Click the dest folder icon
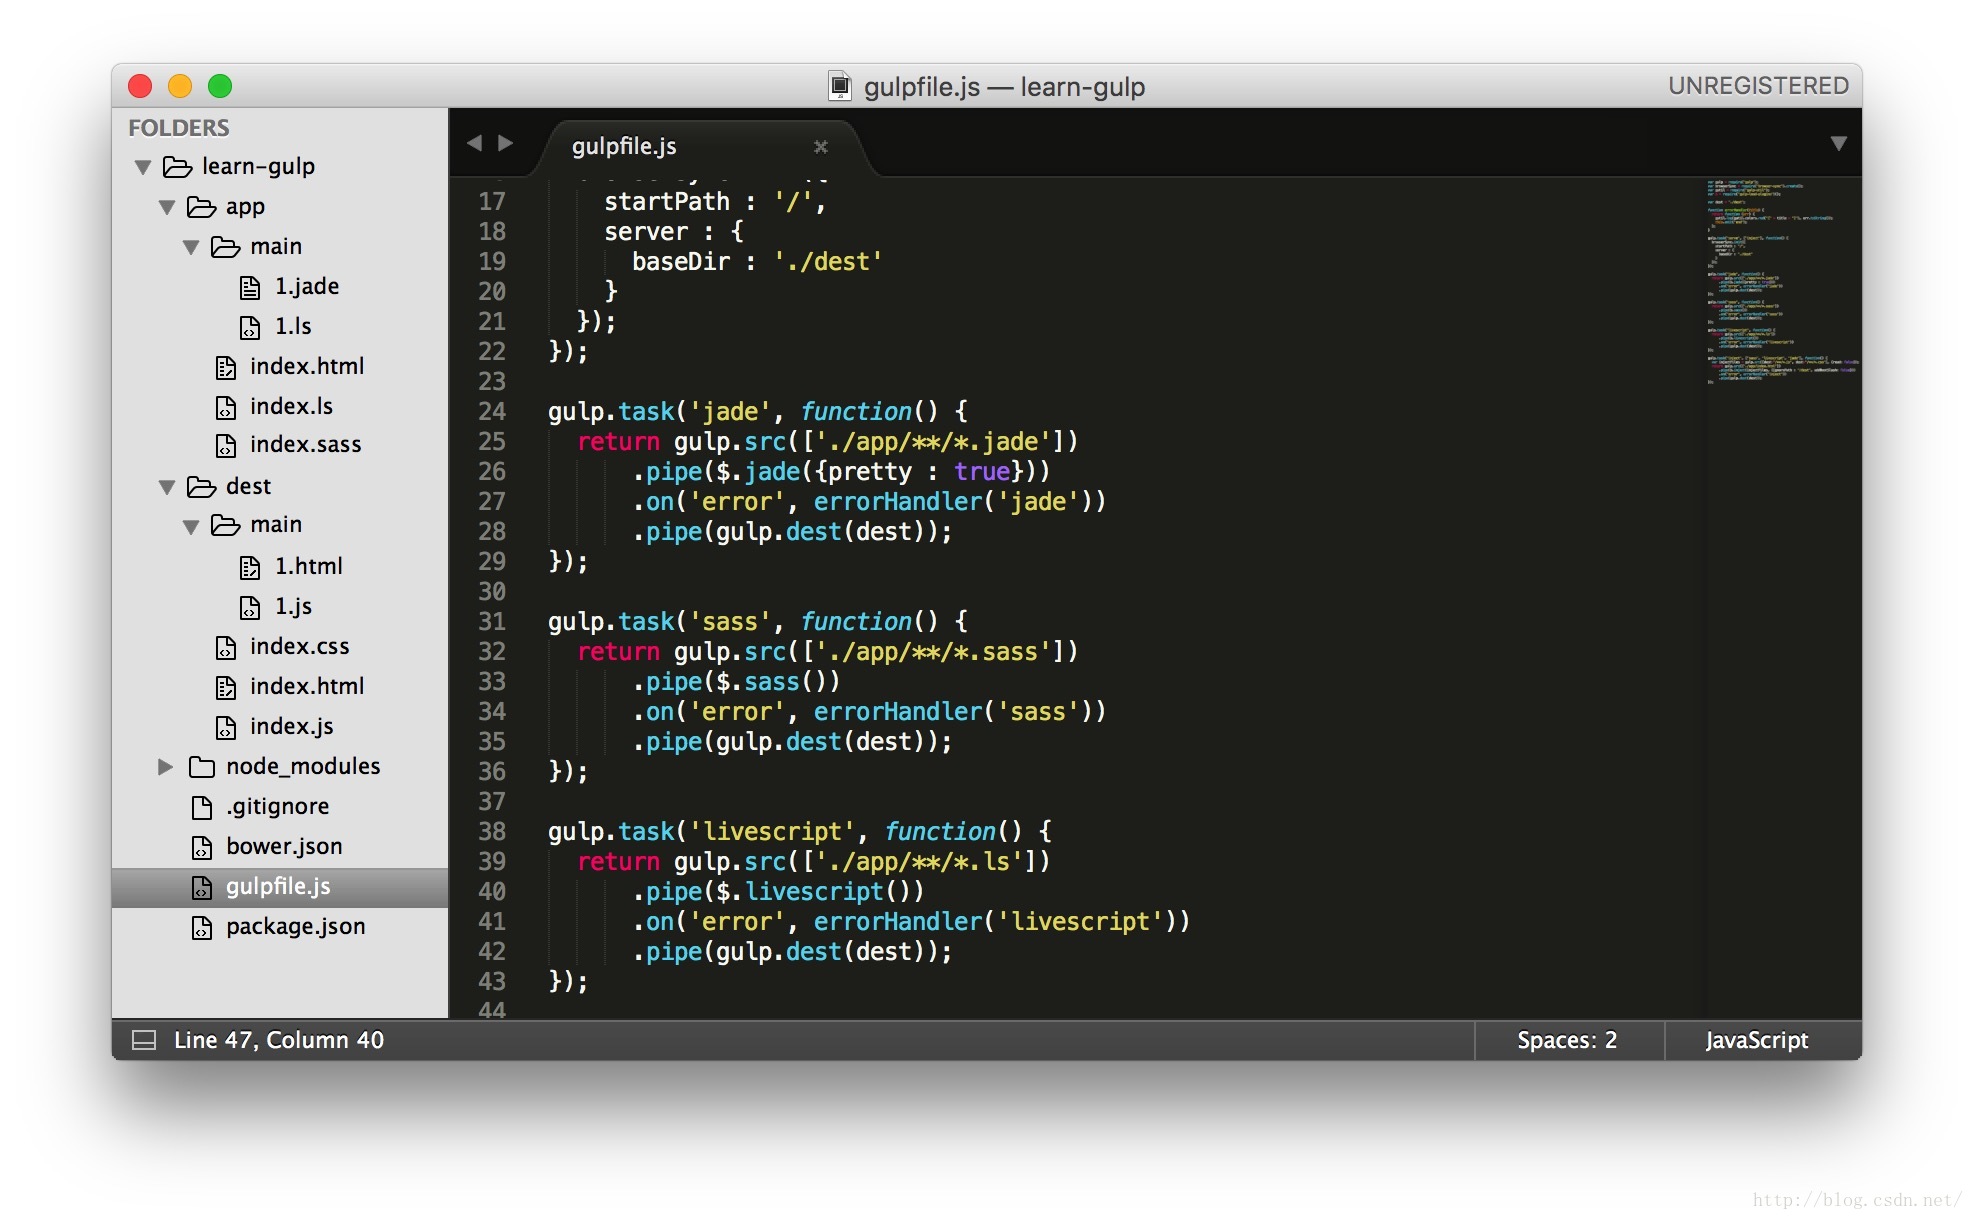The width and height of the screenshot is (1974, 1220). click(201, 487)
